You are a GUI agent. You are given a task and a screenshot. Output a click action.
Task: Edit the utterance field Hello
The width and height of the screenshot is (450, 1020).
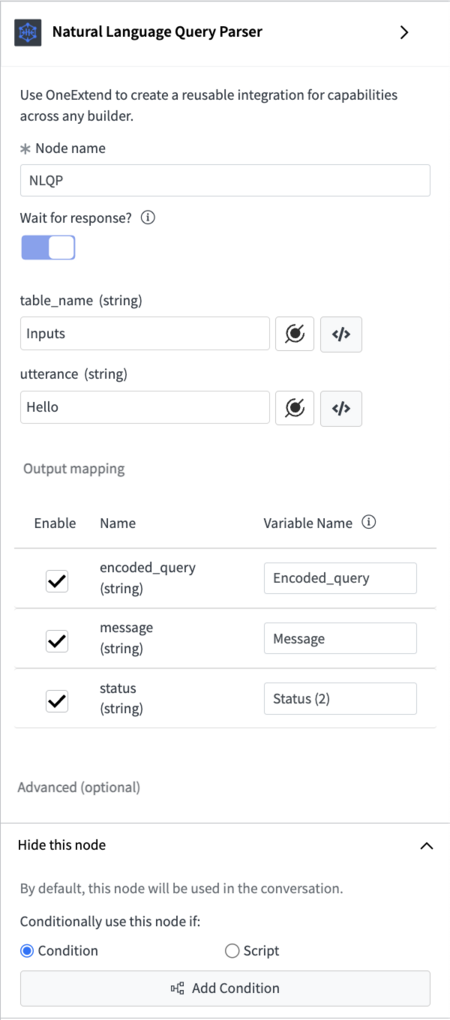point(145,407)
